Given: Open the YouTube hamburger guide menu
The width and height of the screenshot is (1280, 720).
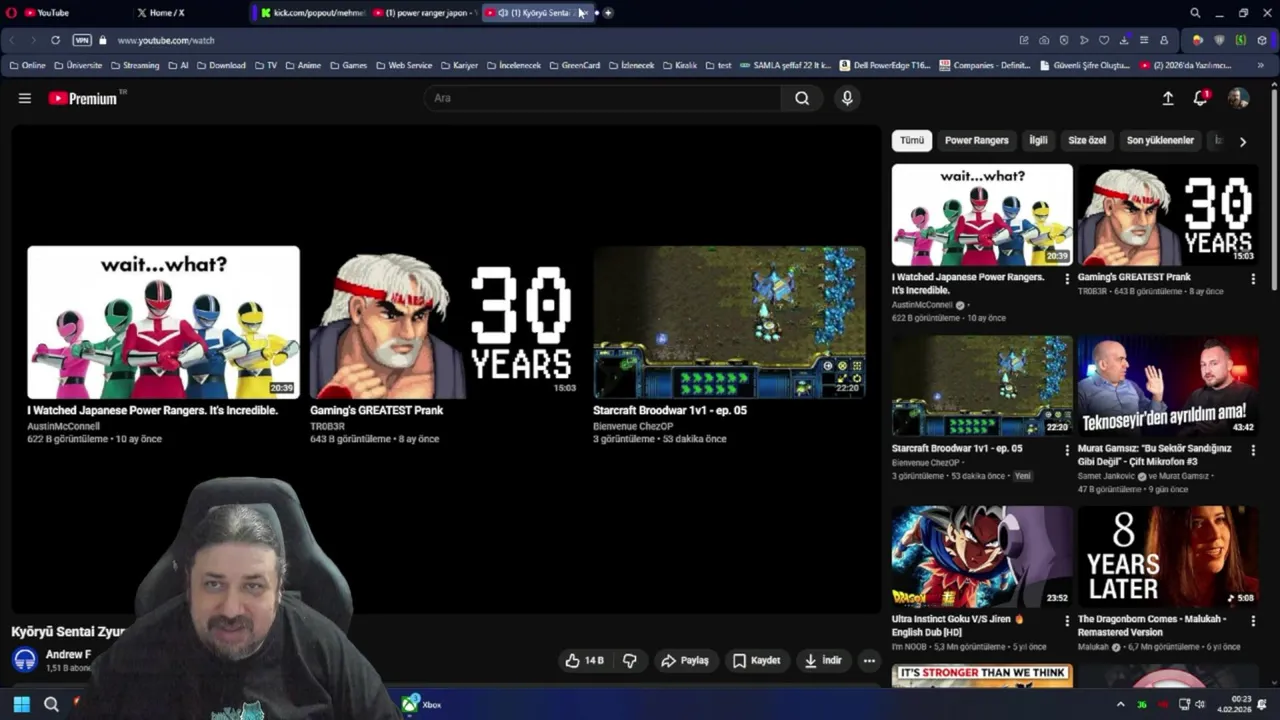Looking at the screenshot, I should pos(25,98).
